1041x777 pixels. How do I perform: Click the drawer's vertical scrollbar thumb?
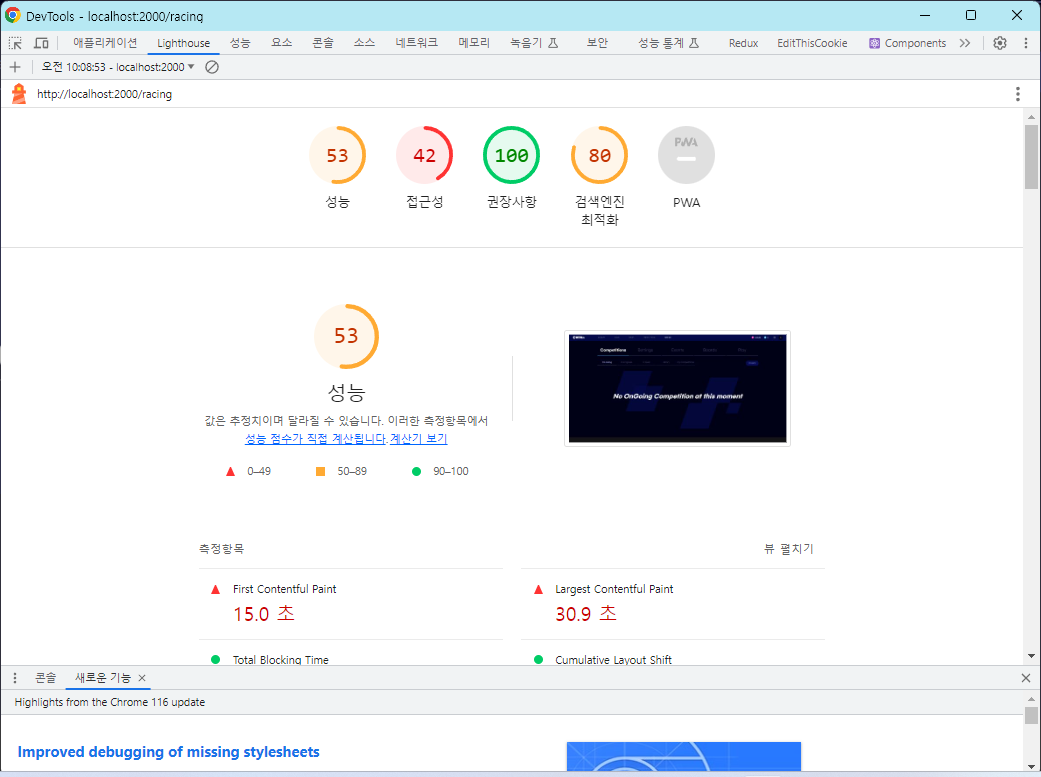pos(1031,715)
